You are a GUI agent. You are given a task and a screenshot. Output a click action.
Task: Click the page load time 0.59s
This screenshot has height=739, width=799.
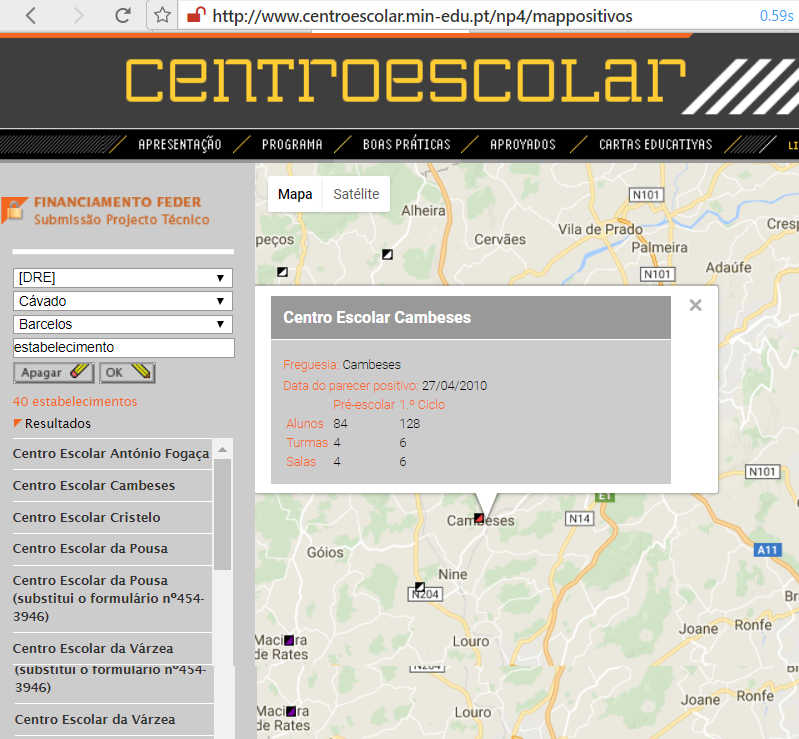pos(776,16)
